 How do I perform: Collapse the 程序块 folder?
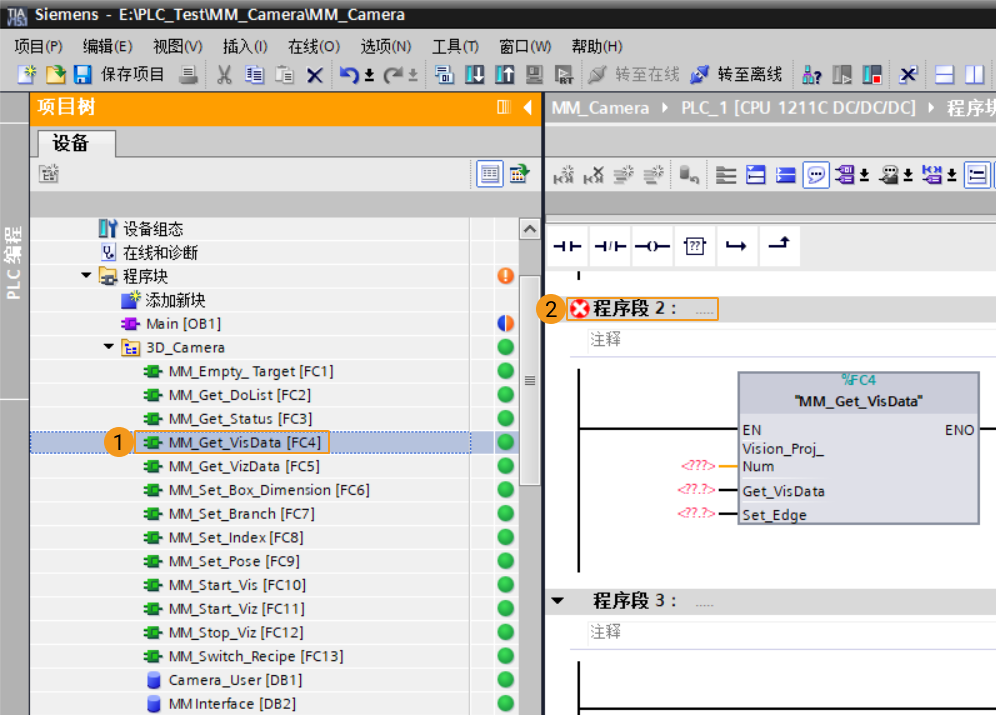[86, 275]
